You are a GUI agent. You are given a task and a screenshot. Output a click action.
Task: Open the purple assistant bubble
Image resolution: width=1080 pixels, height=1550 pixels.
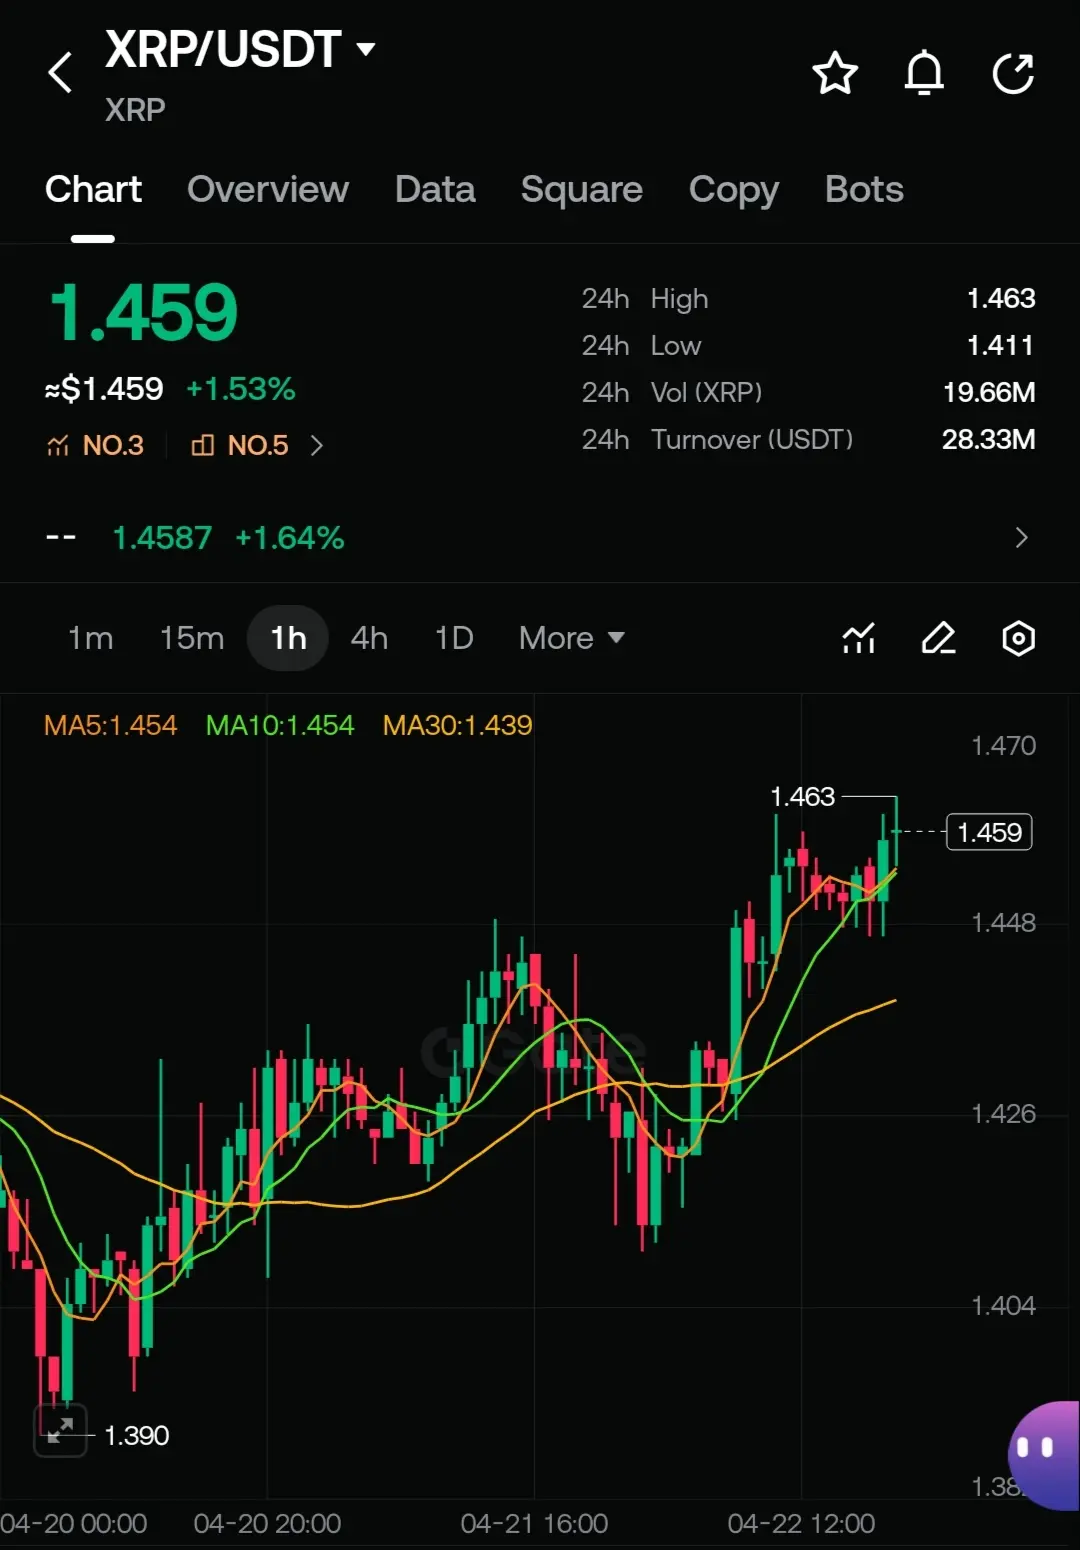(1044, 1455)
